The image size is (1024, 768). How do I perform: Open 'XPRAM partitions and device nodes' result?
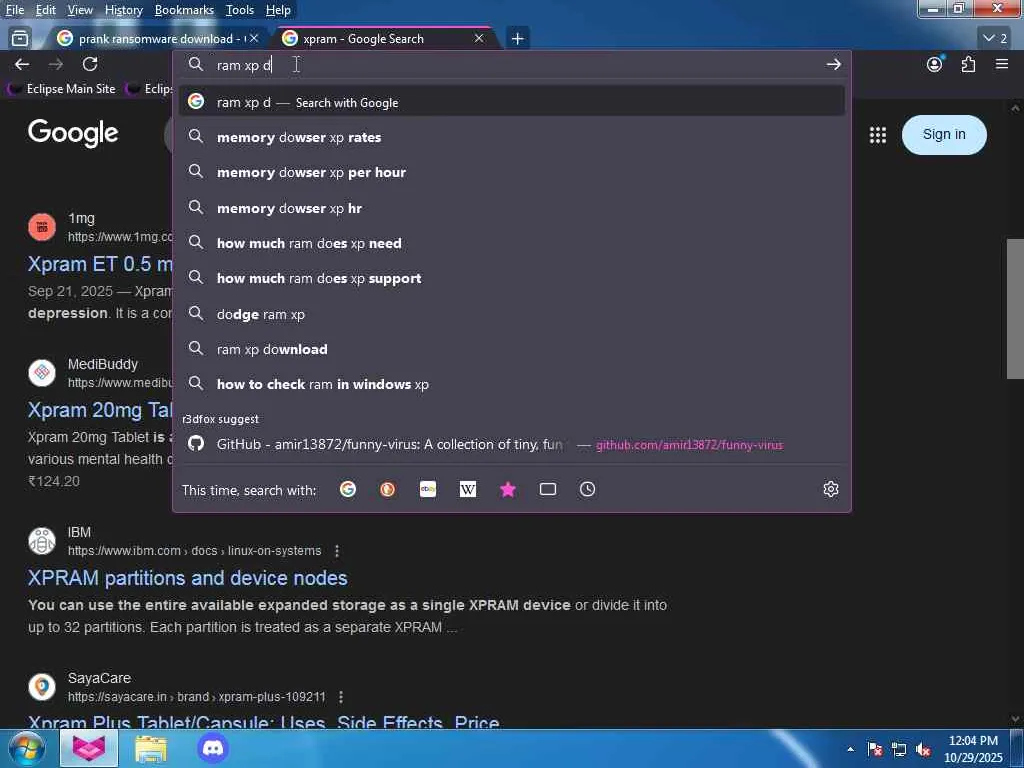coord(187,578)
